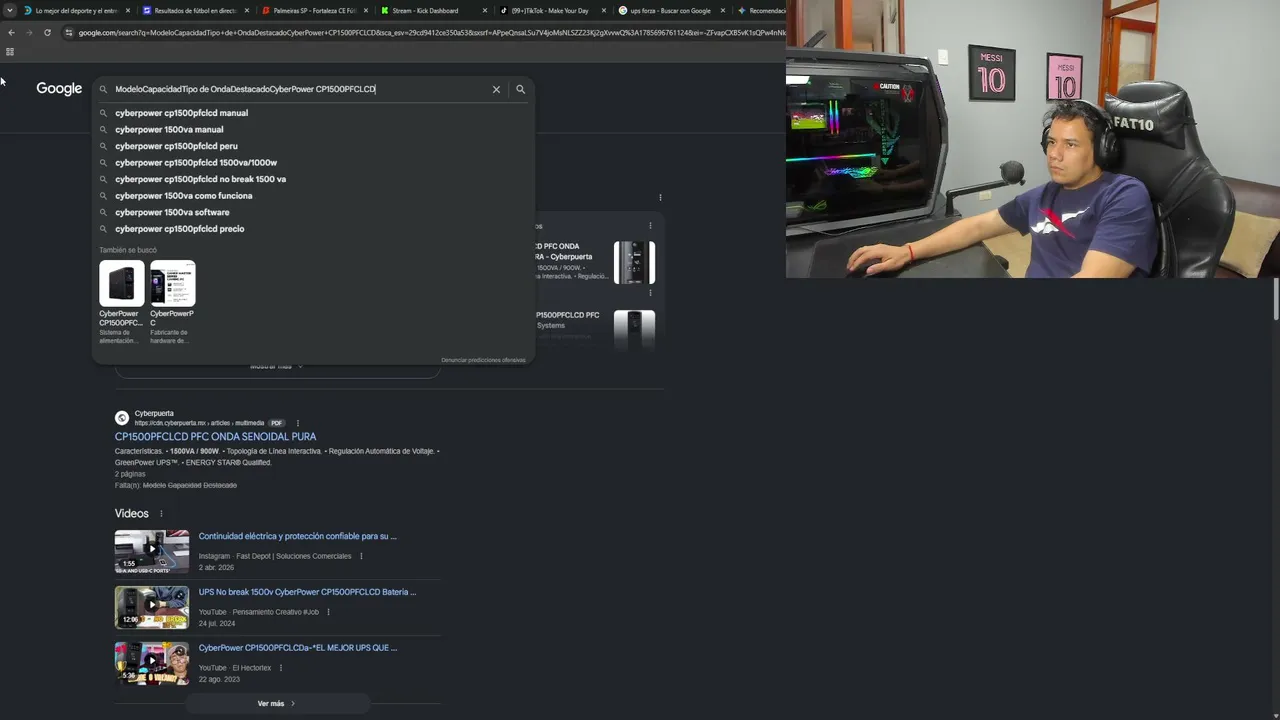The height and width of the screenshot is (720, 1280).
Task: Reload the page with the refresh icon
Action: (x=47, y=32)
